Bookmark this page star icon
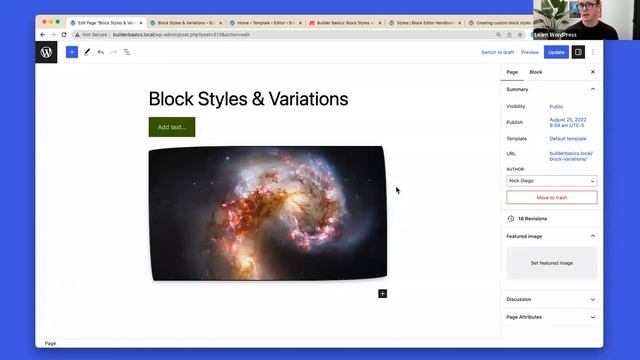640x360 pixels. 520,35
